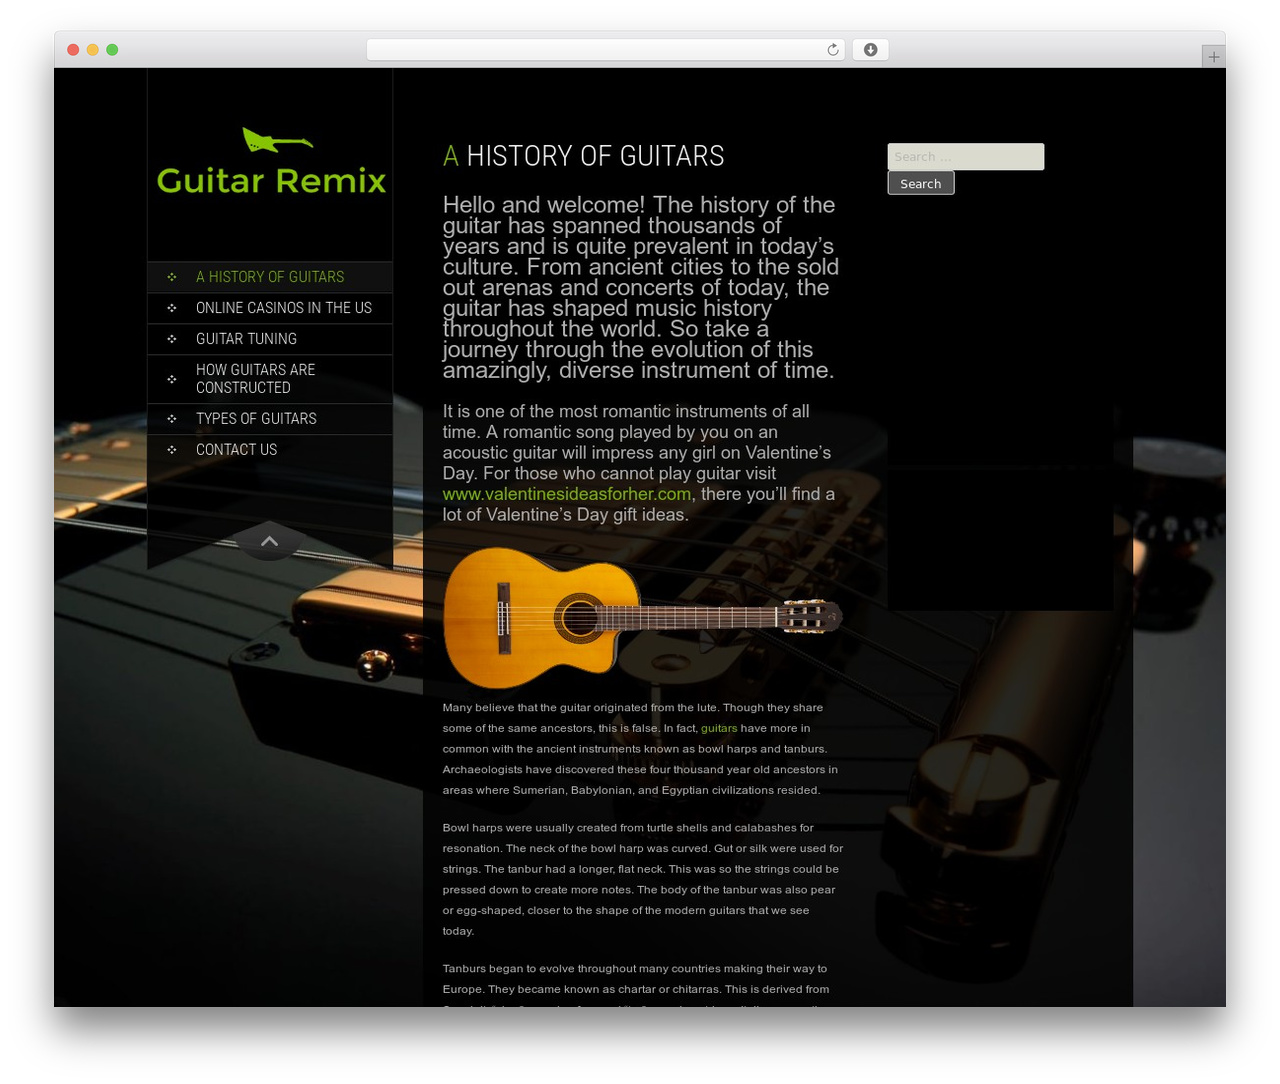Maximize window with green button
This screenshot has width=1280, height=1084.
[112, 50]
